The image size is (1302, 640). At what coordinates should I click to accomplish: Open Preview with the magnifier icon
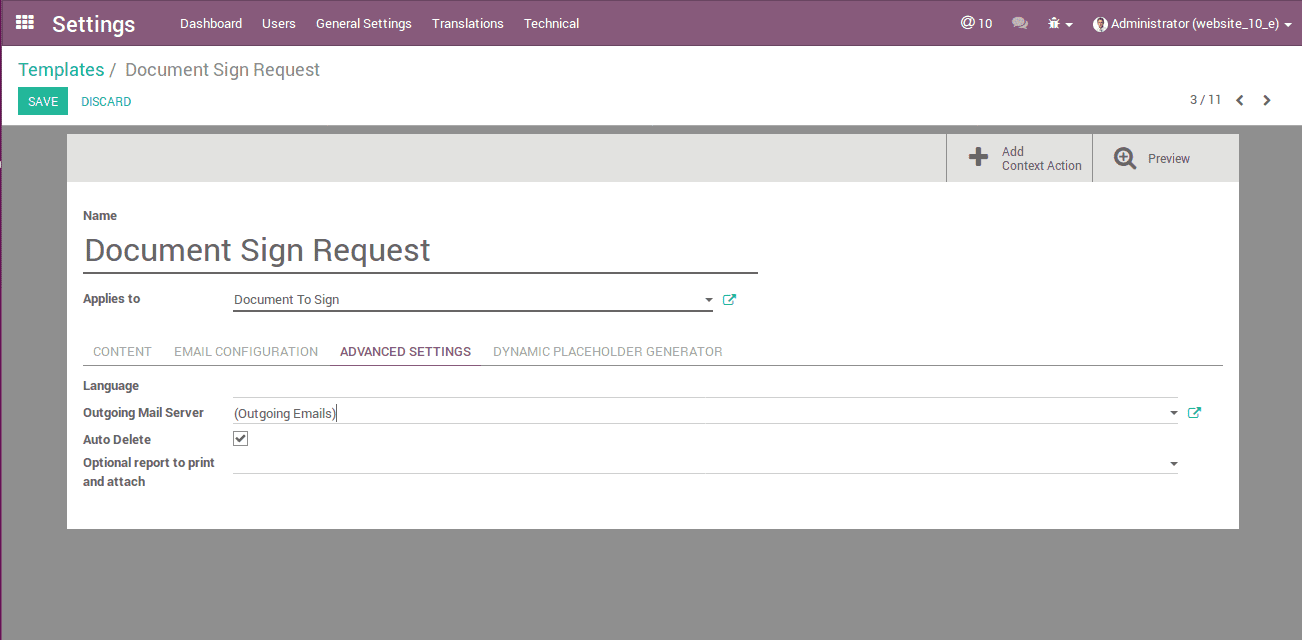(1124, 157)
